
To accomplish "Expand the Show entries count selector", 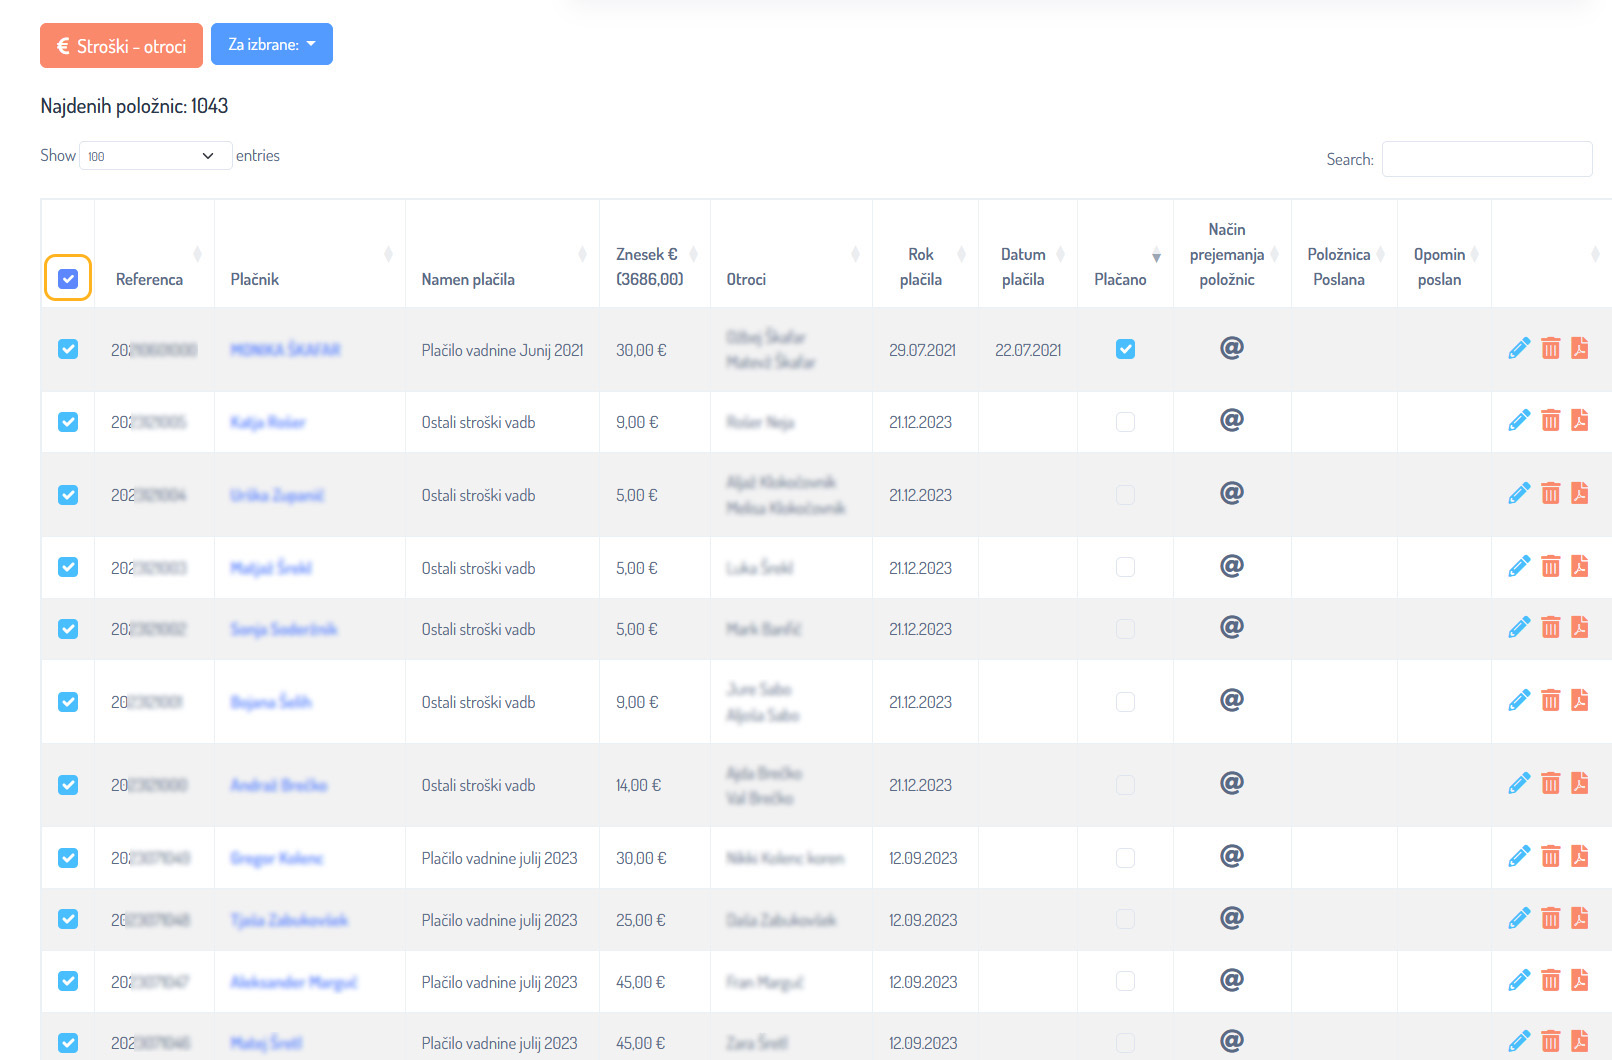I will click(155, 156).
